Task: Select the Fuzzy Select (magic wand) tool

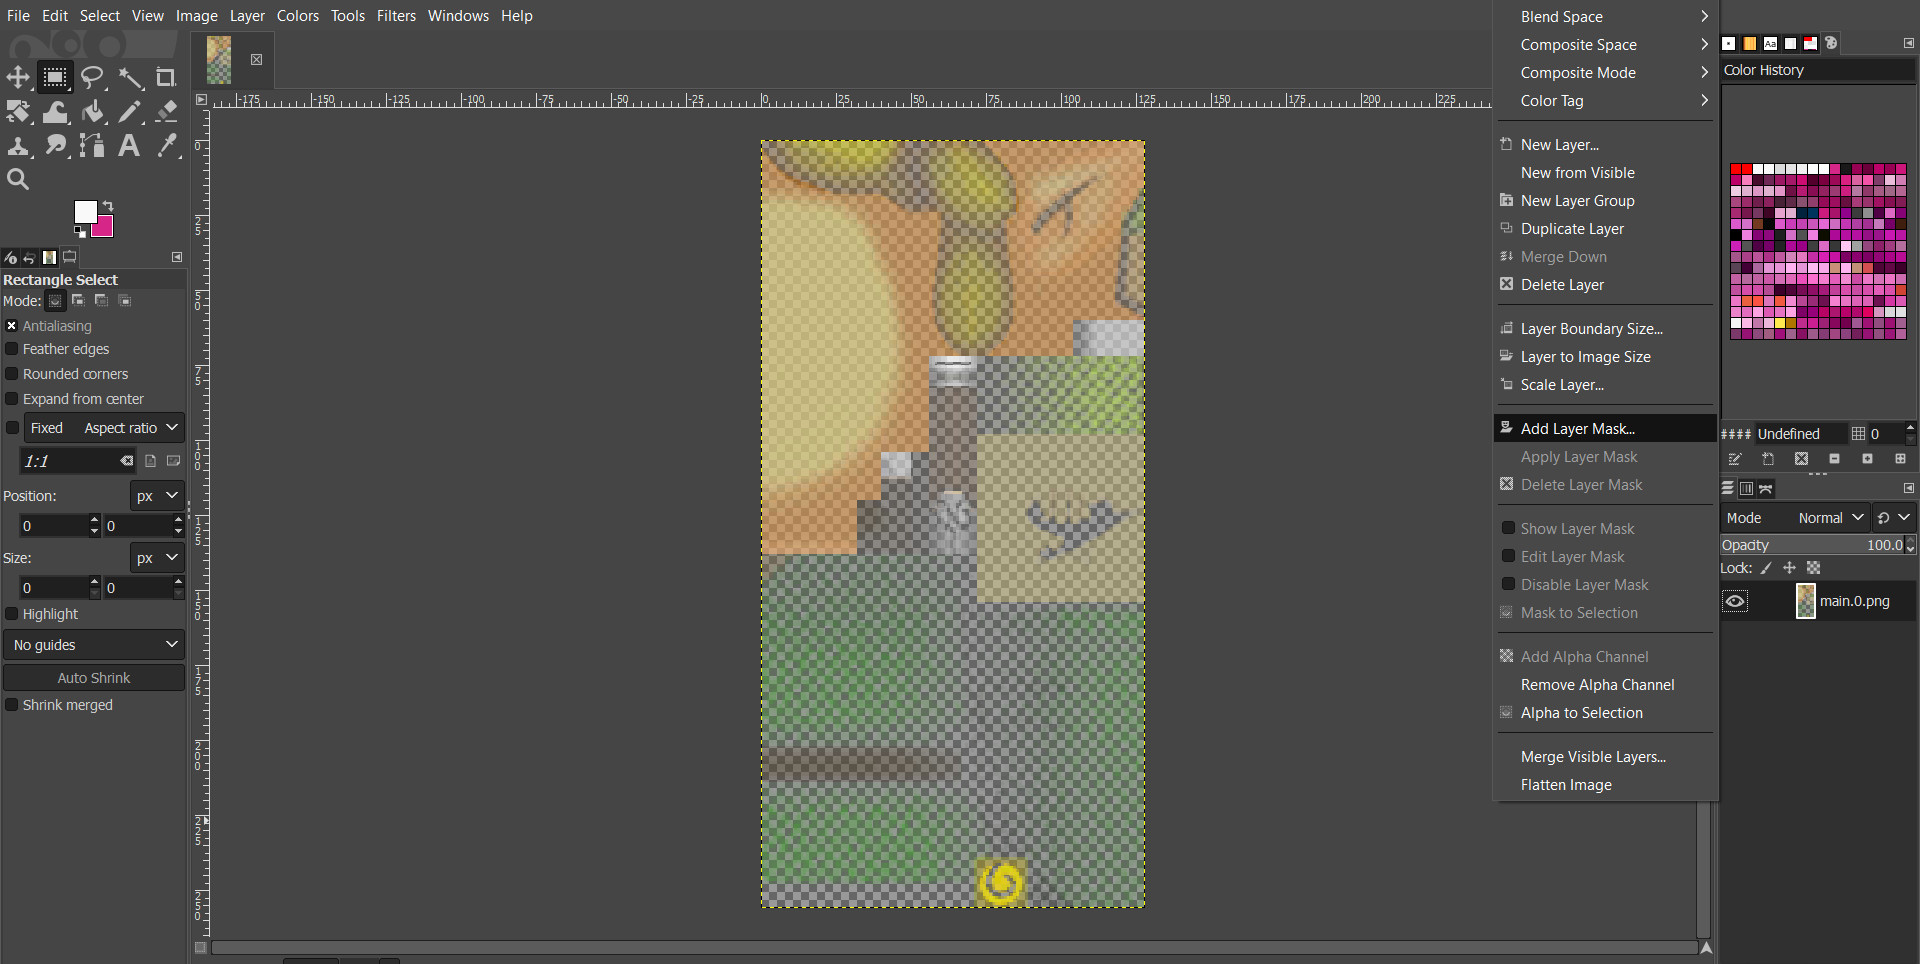Action: pos(131,78)
